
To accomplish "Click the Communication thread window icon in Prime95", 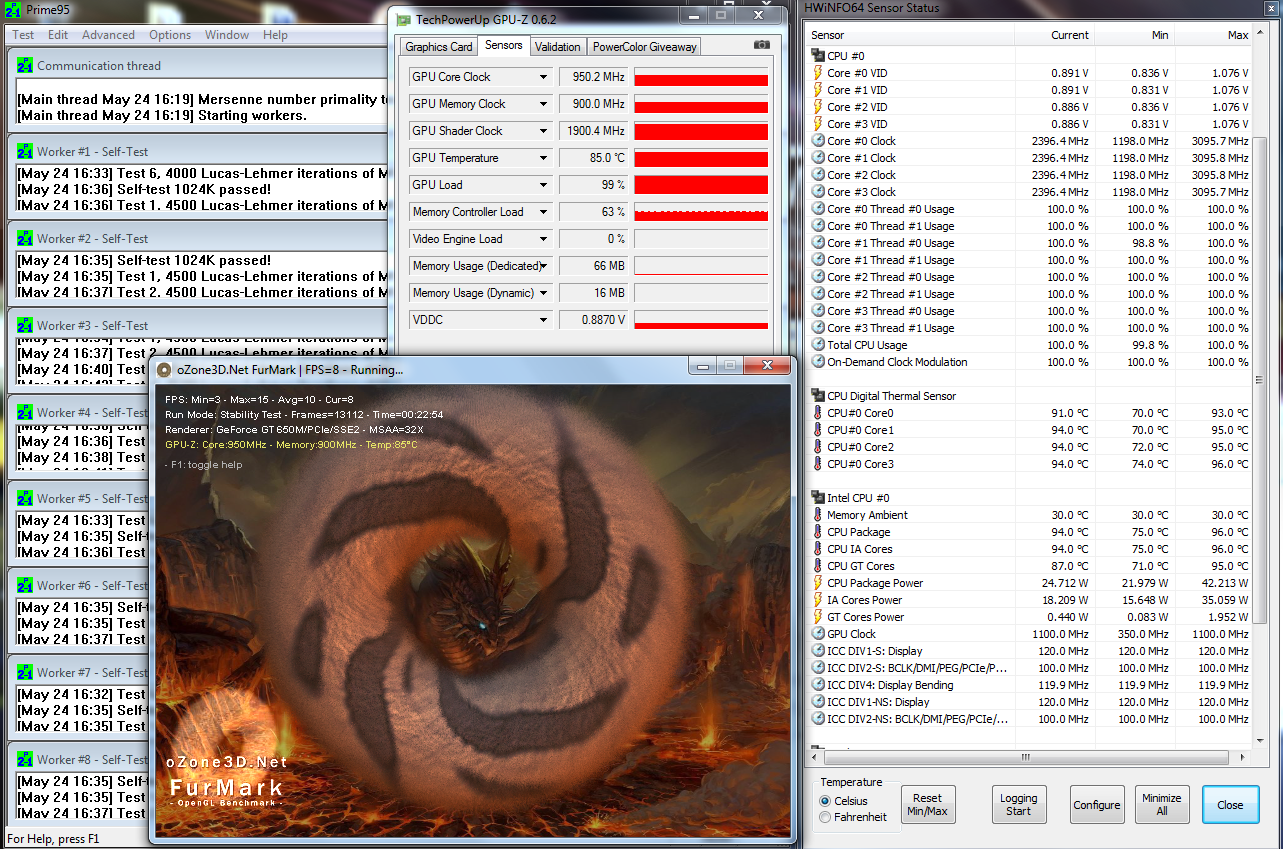I will (x=26, y=66).
